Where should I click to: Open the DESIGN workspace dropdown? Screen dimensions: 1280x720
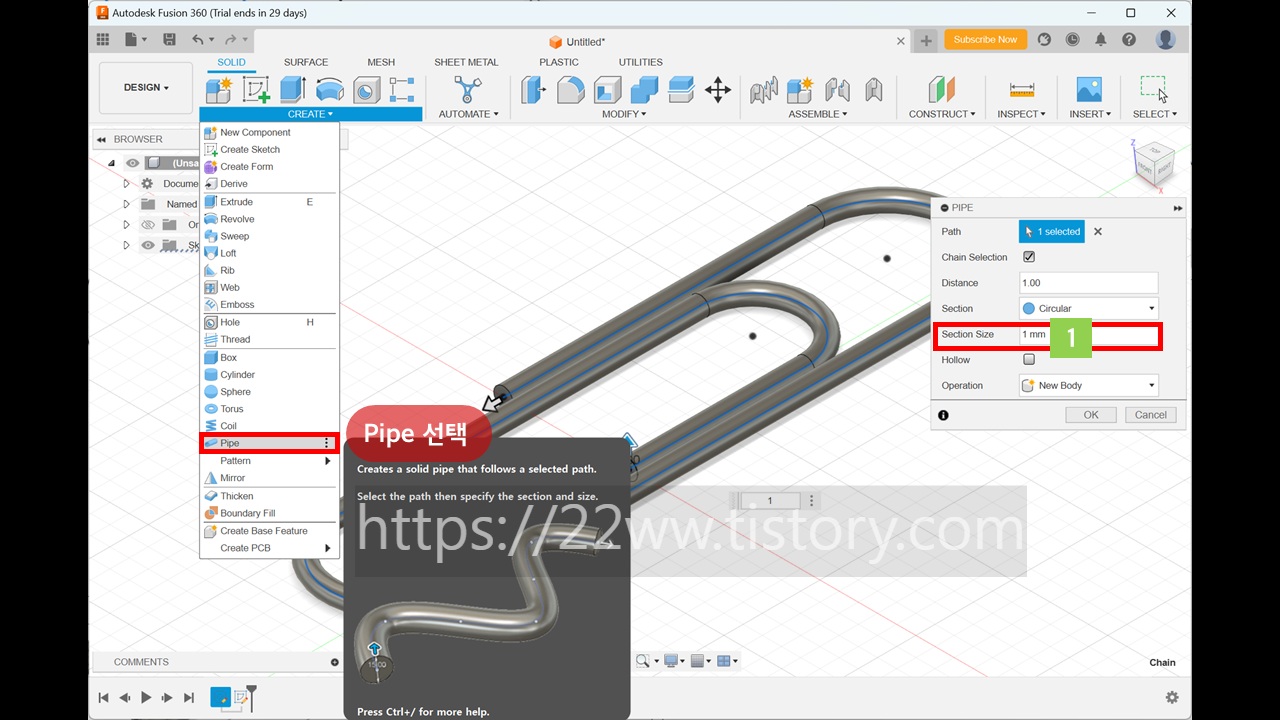click(146, 88)
